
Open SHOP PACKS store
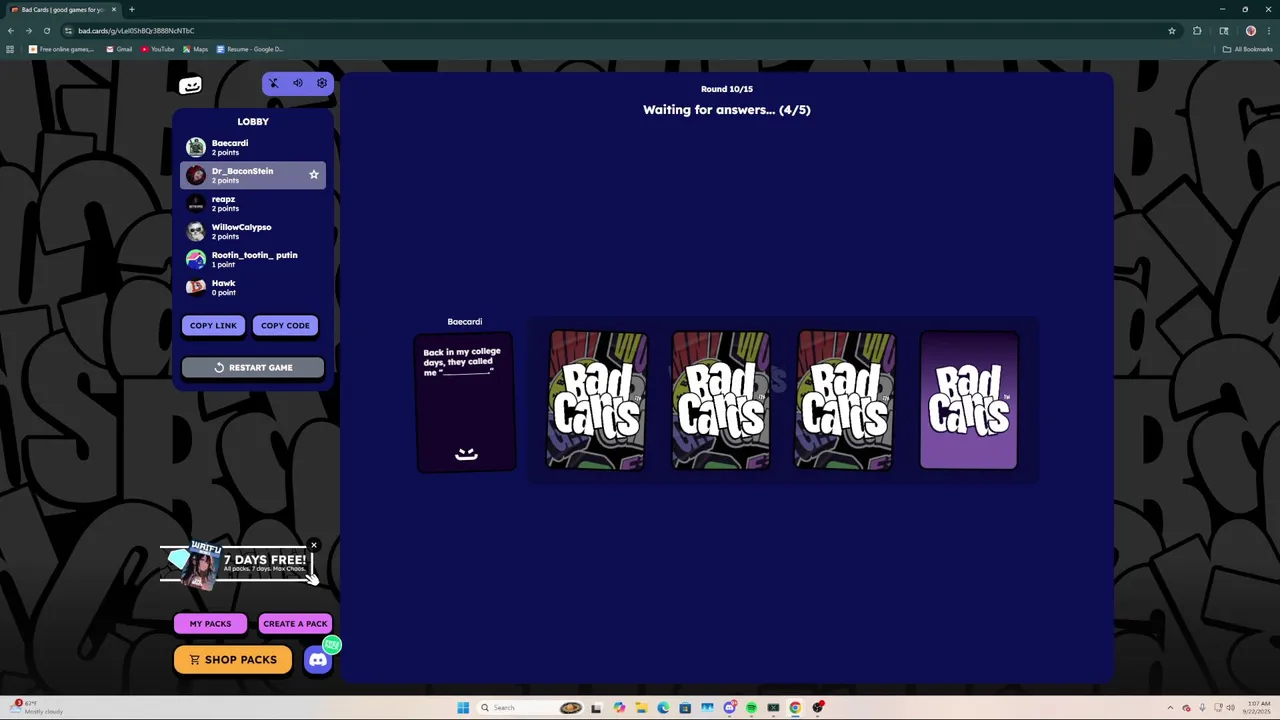coord(232,660)
